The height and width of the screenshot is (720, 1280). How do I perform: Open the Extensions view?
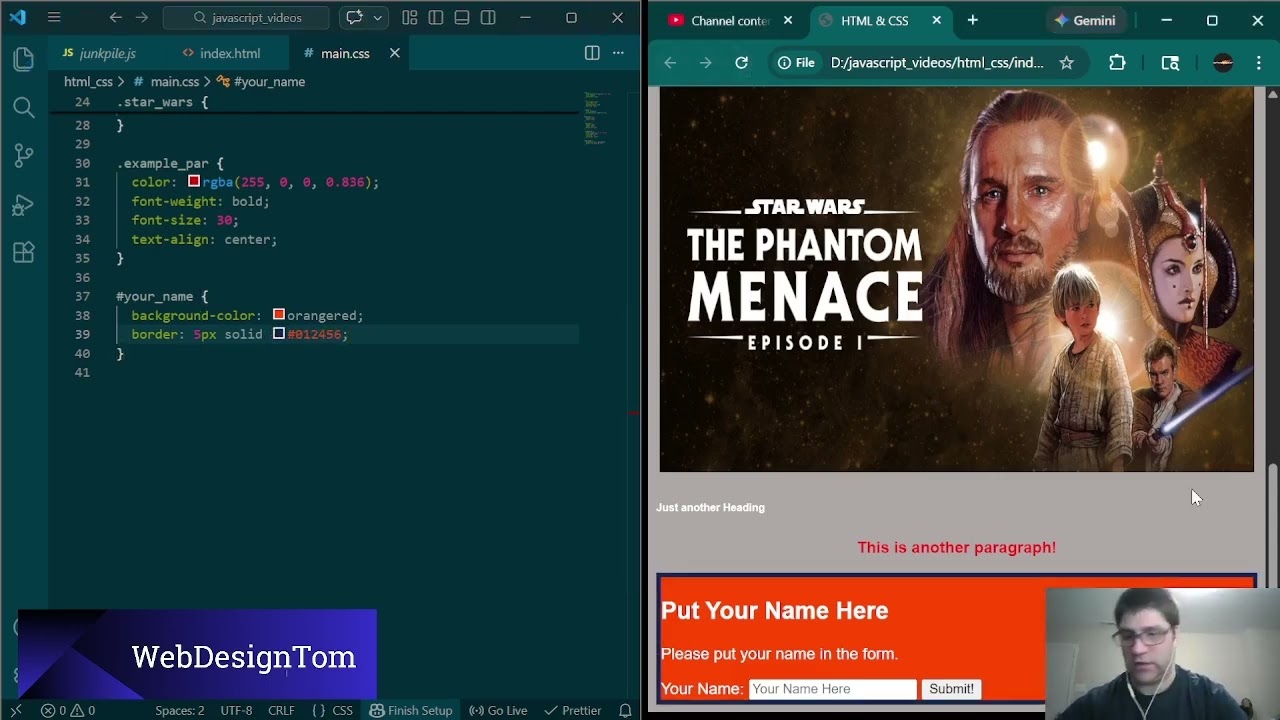click(x=24, y=253)
